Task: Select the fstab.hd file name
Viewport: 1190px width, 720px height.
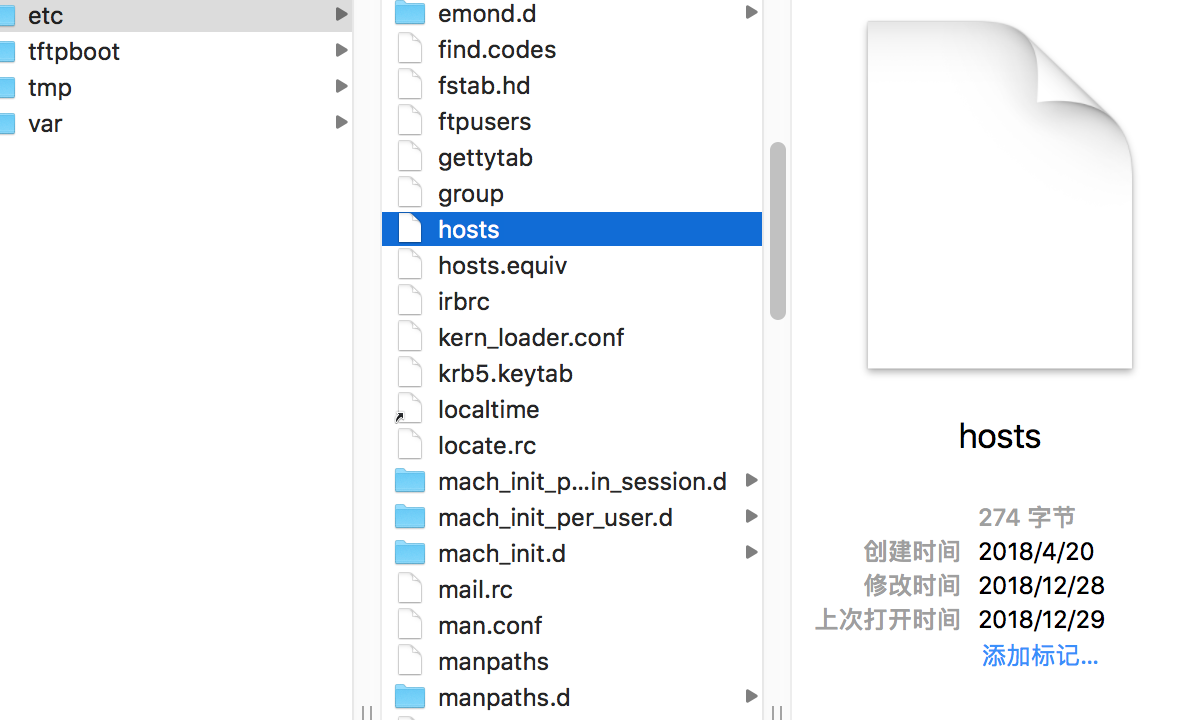Action: tap(484, 85)
